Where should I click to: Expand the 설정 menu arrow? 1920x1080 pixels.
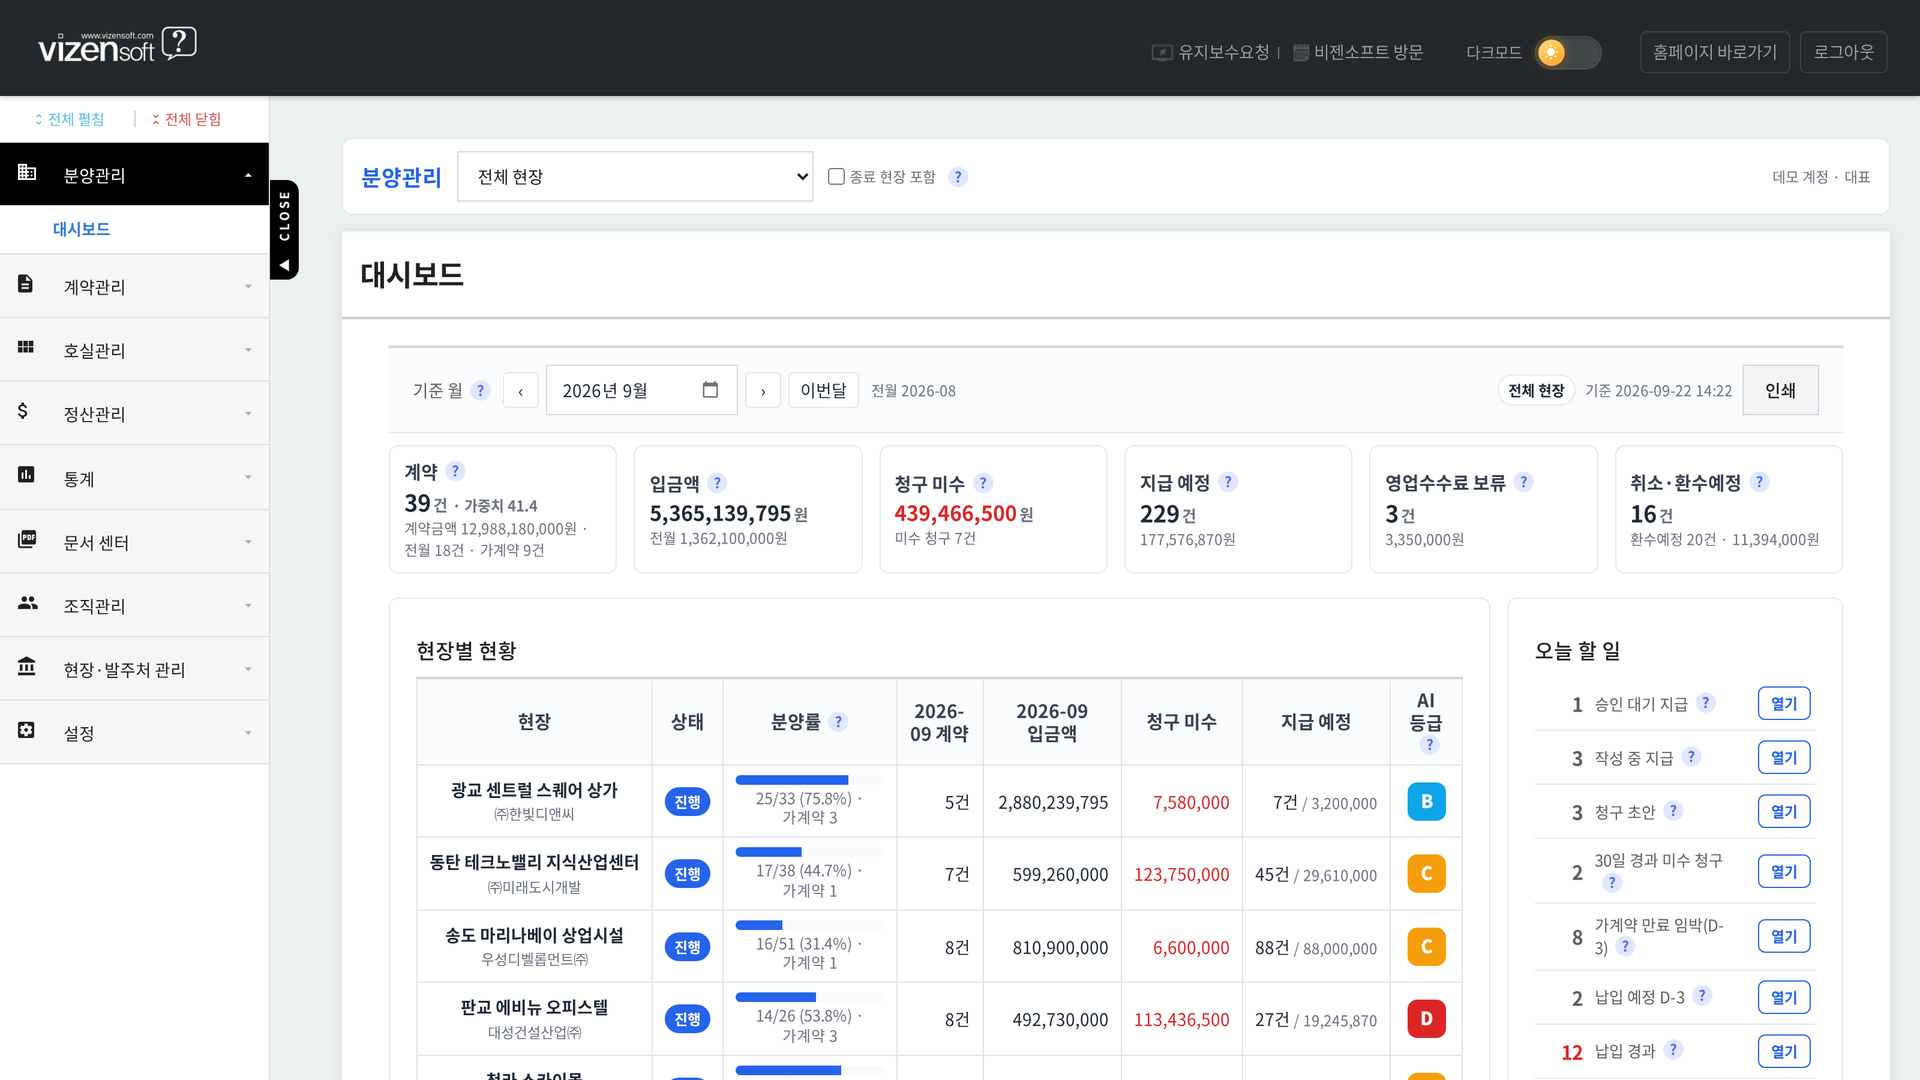point(248,733)
